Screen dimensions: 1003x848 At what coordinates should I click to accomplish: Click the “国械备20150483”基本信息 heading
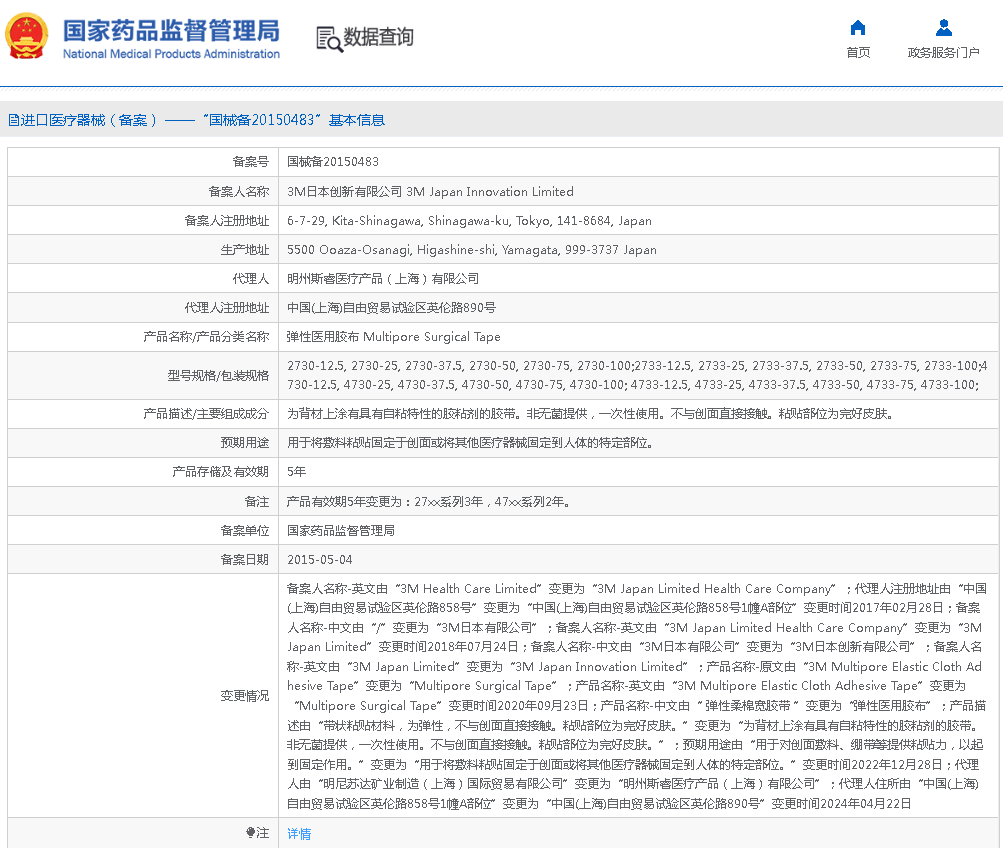pyautogui.click(x=294, y=120)
